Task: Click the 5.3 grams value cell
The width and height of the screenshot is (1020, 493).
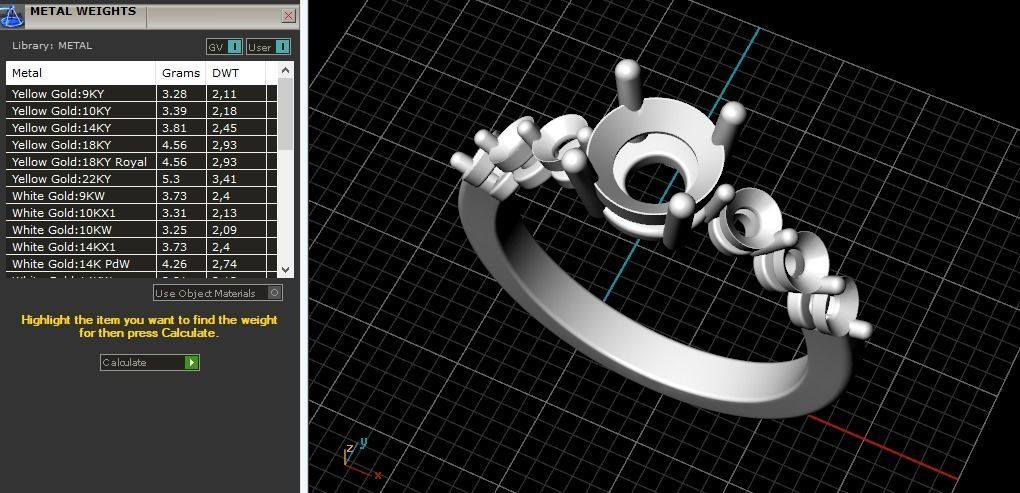Action: 181,178
